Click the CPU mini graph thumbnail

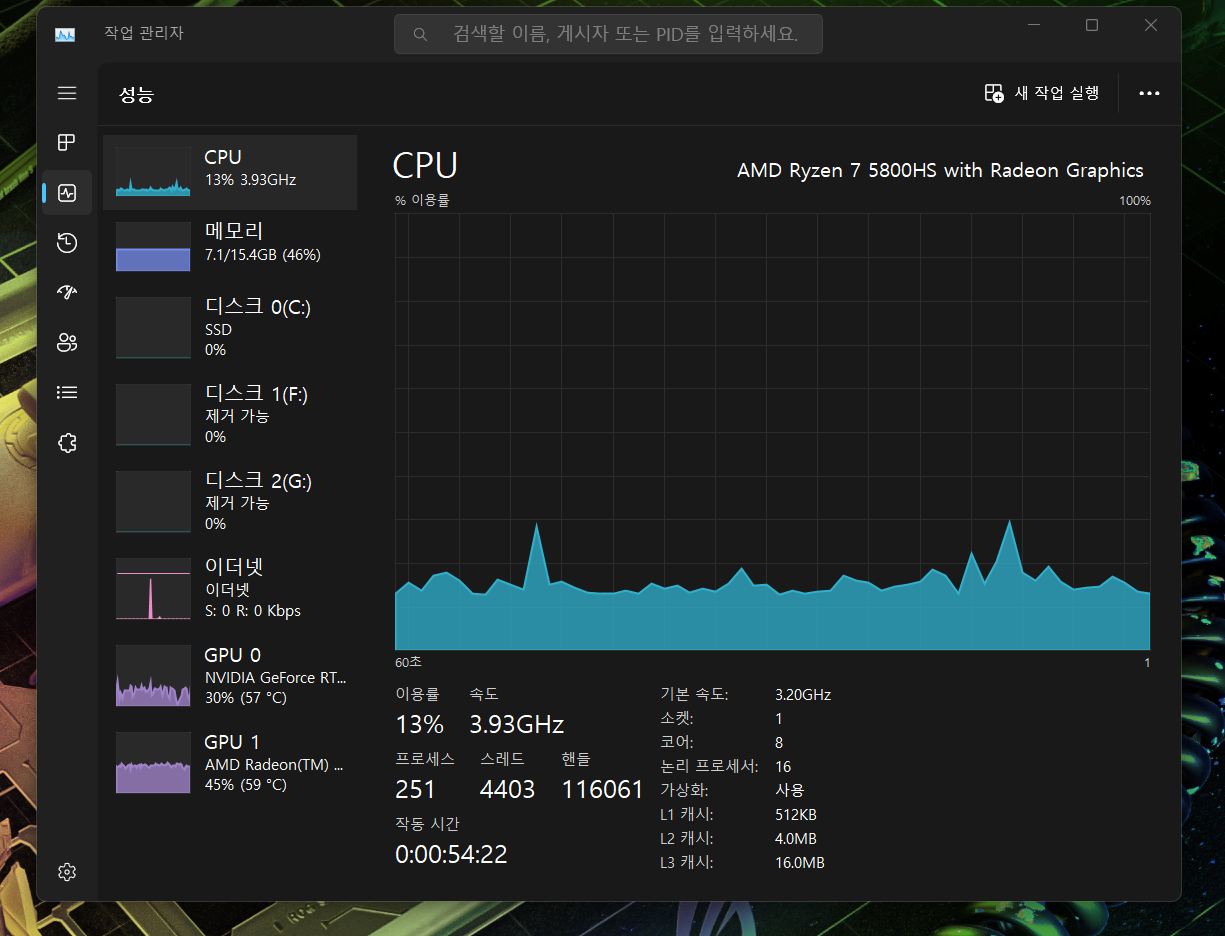click(x=153, y=172)
